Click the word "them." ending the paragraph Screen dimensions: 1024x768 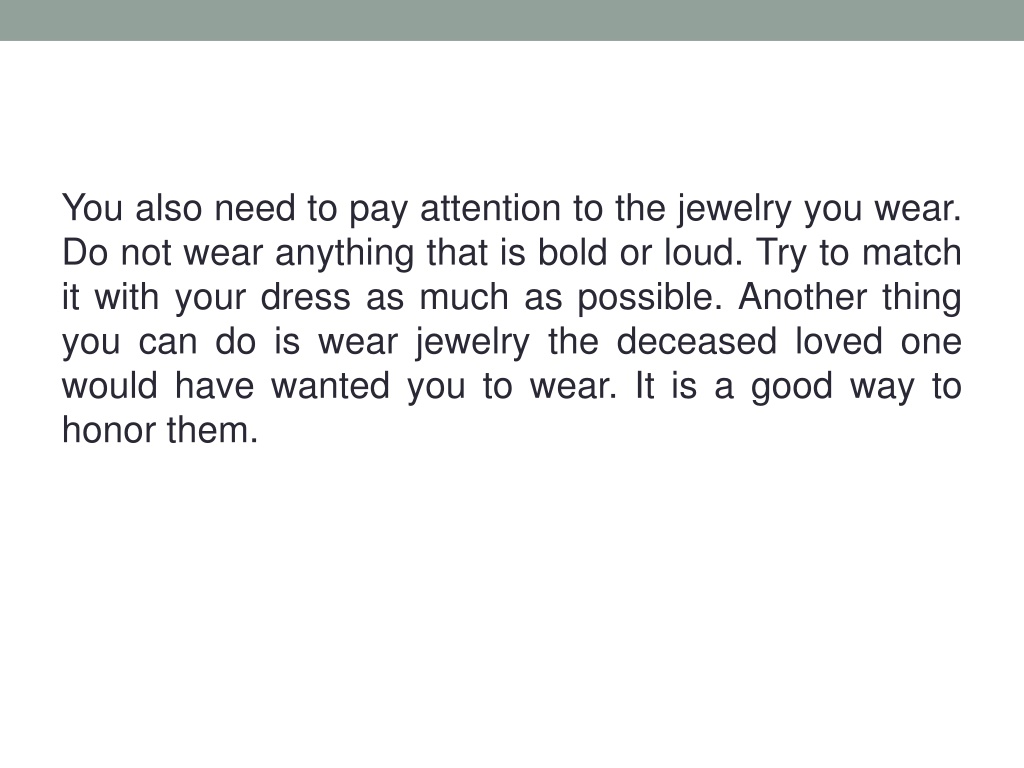212,430
